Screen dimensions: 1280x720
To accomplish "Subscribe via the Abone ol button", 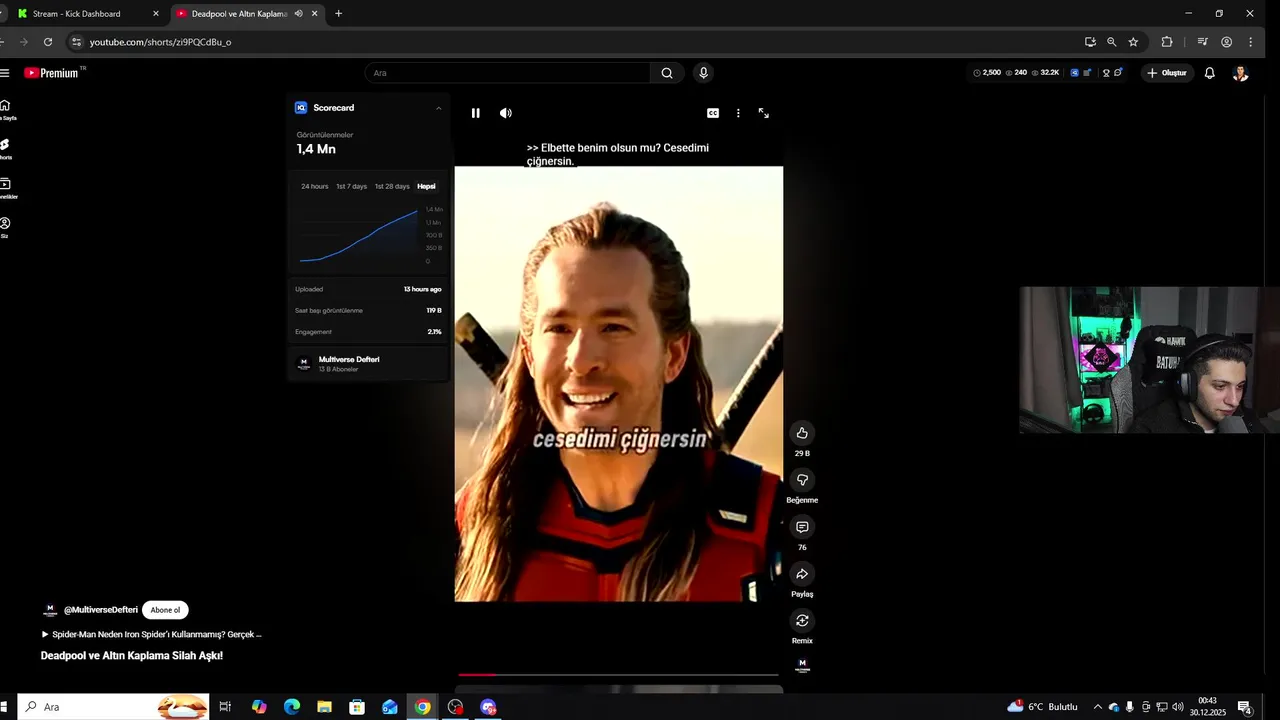I will 165,610.
